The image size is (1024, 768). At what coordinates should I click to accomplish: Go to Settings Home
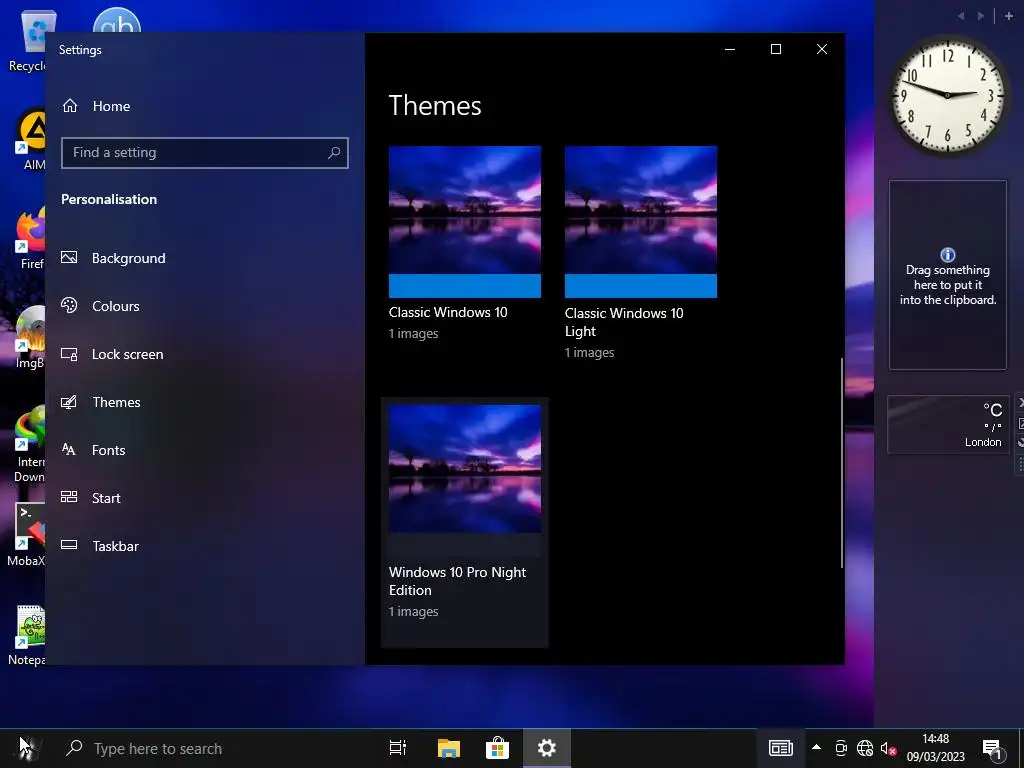pos(97,106)
